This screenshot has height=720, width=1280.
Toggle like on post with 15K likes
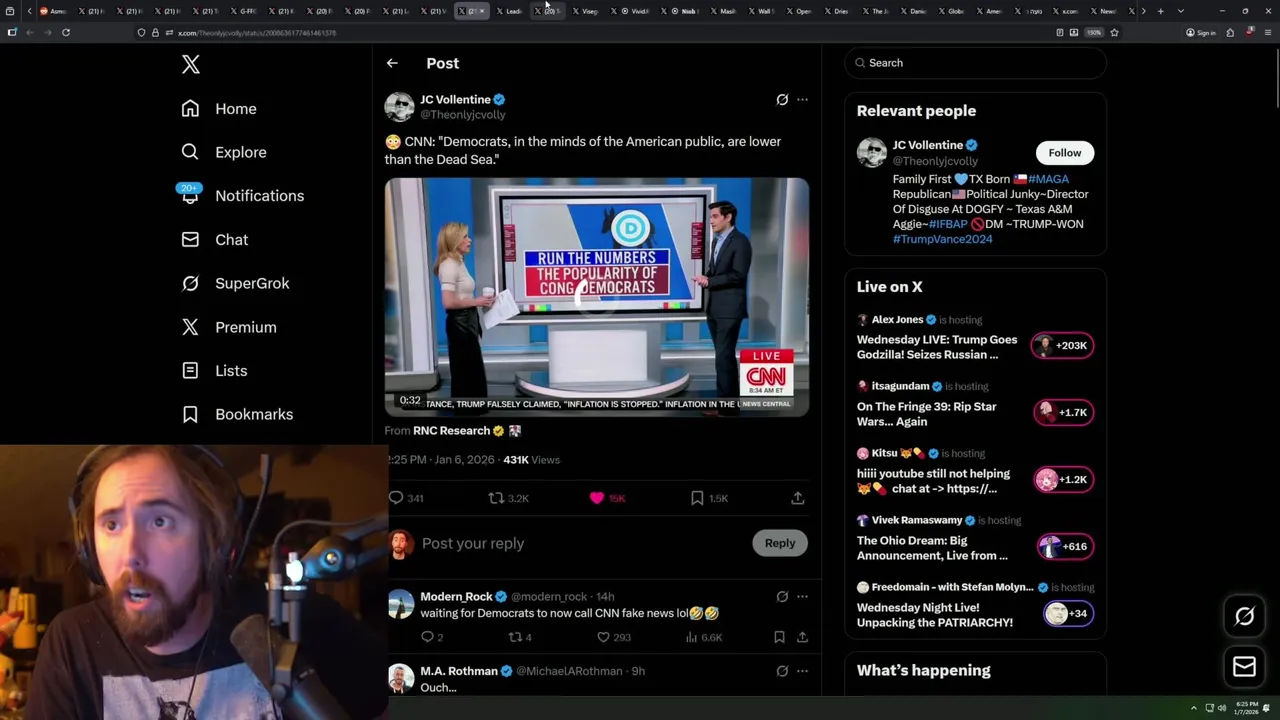[x=597, y=498]
